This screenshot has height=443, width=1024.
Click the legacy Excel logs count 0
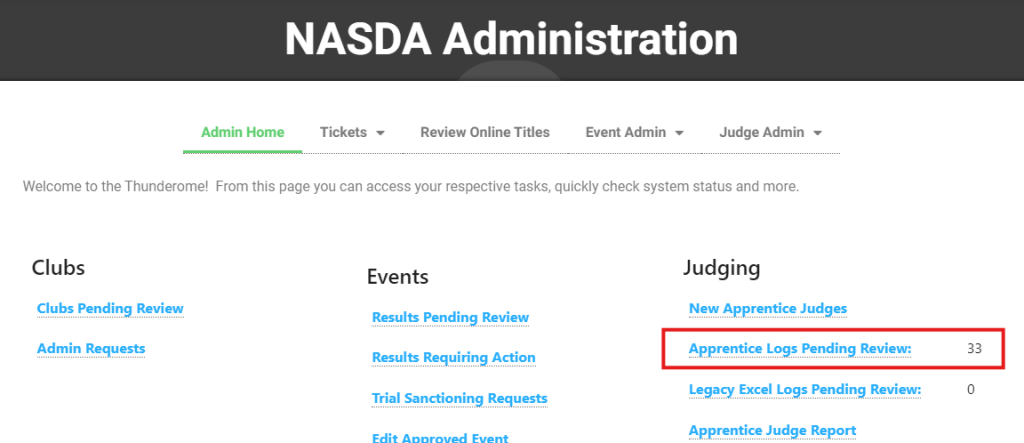970,389
